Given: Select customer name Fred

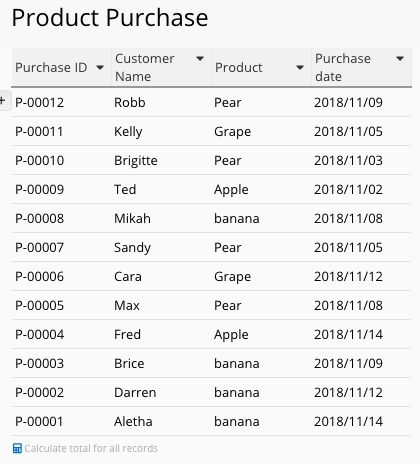Looking at the screenshot, I should click(127, 335).
